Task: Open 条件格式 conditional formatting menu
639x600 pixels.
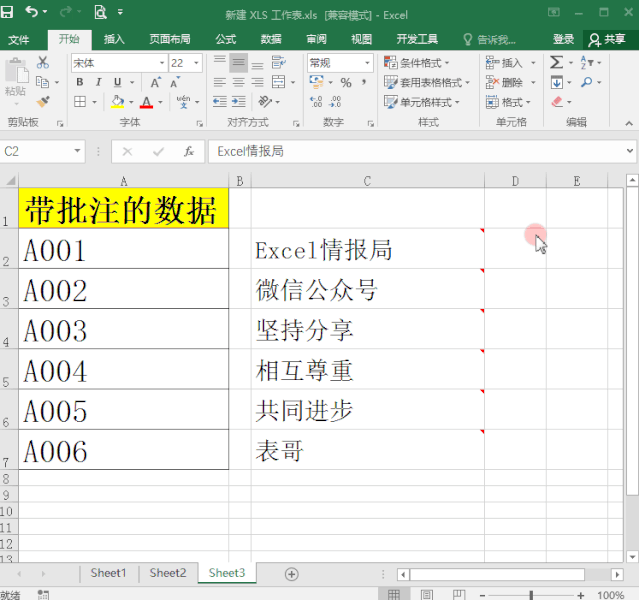Action: [416, 63]
